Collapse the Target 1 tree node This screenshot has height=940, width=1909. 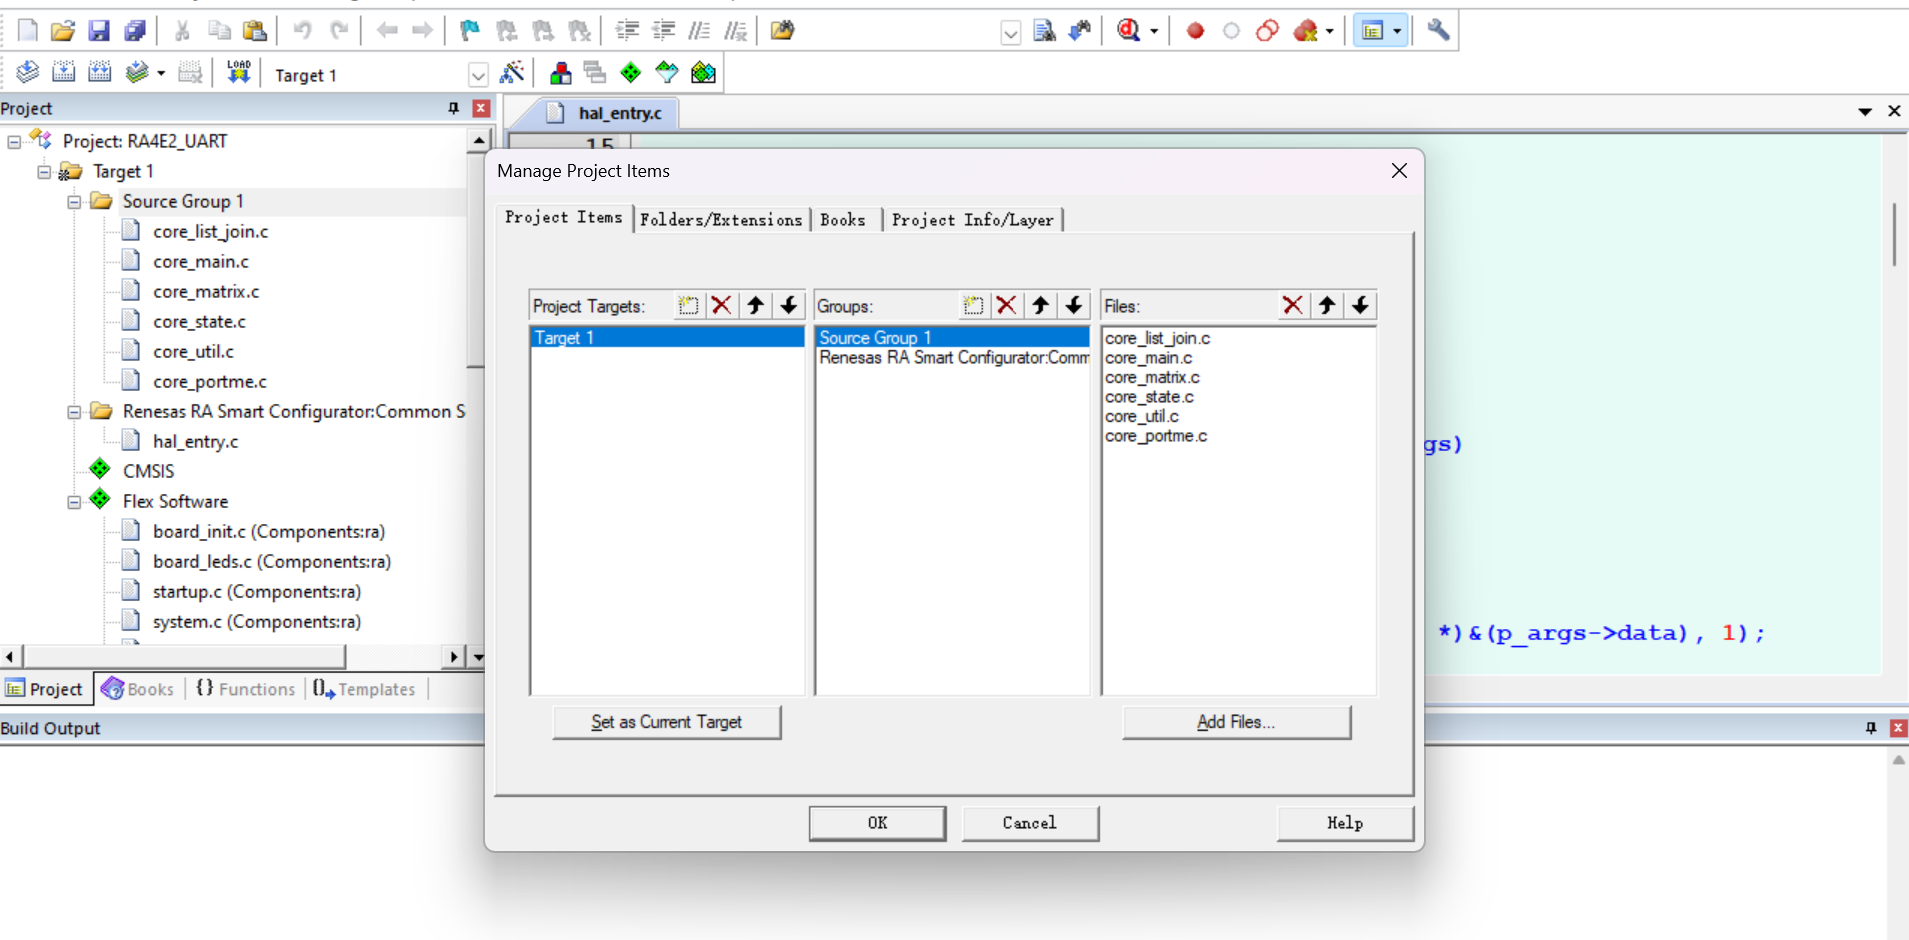tap(44, 172)
